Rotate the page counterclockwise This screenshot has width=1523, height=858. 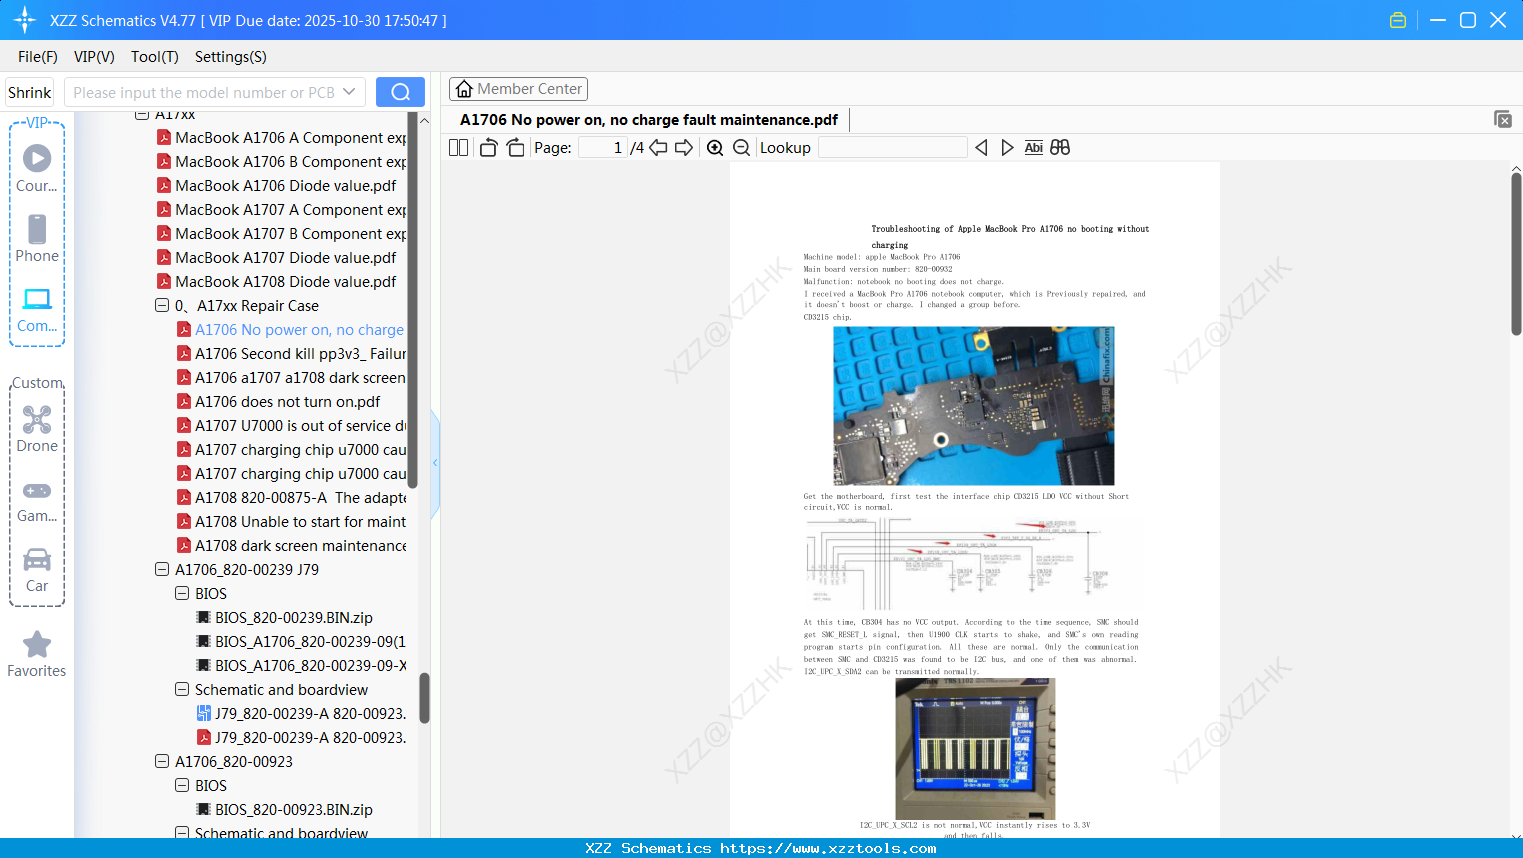pos(488,148)
